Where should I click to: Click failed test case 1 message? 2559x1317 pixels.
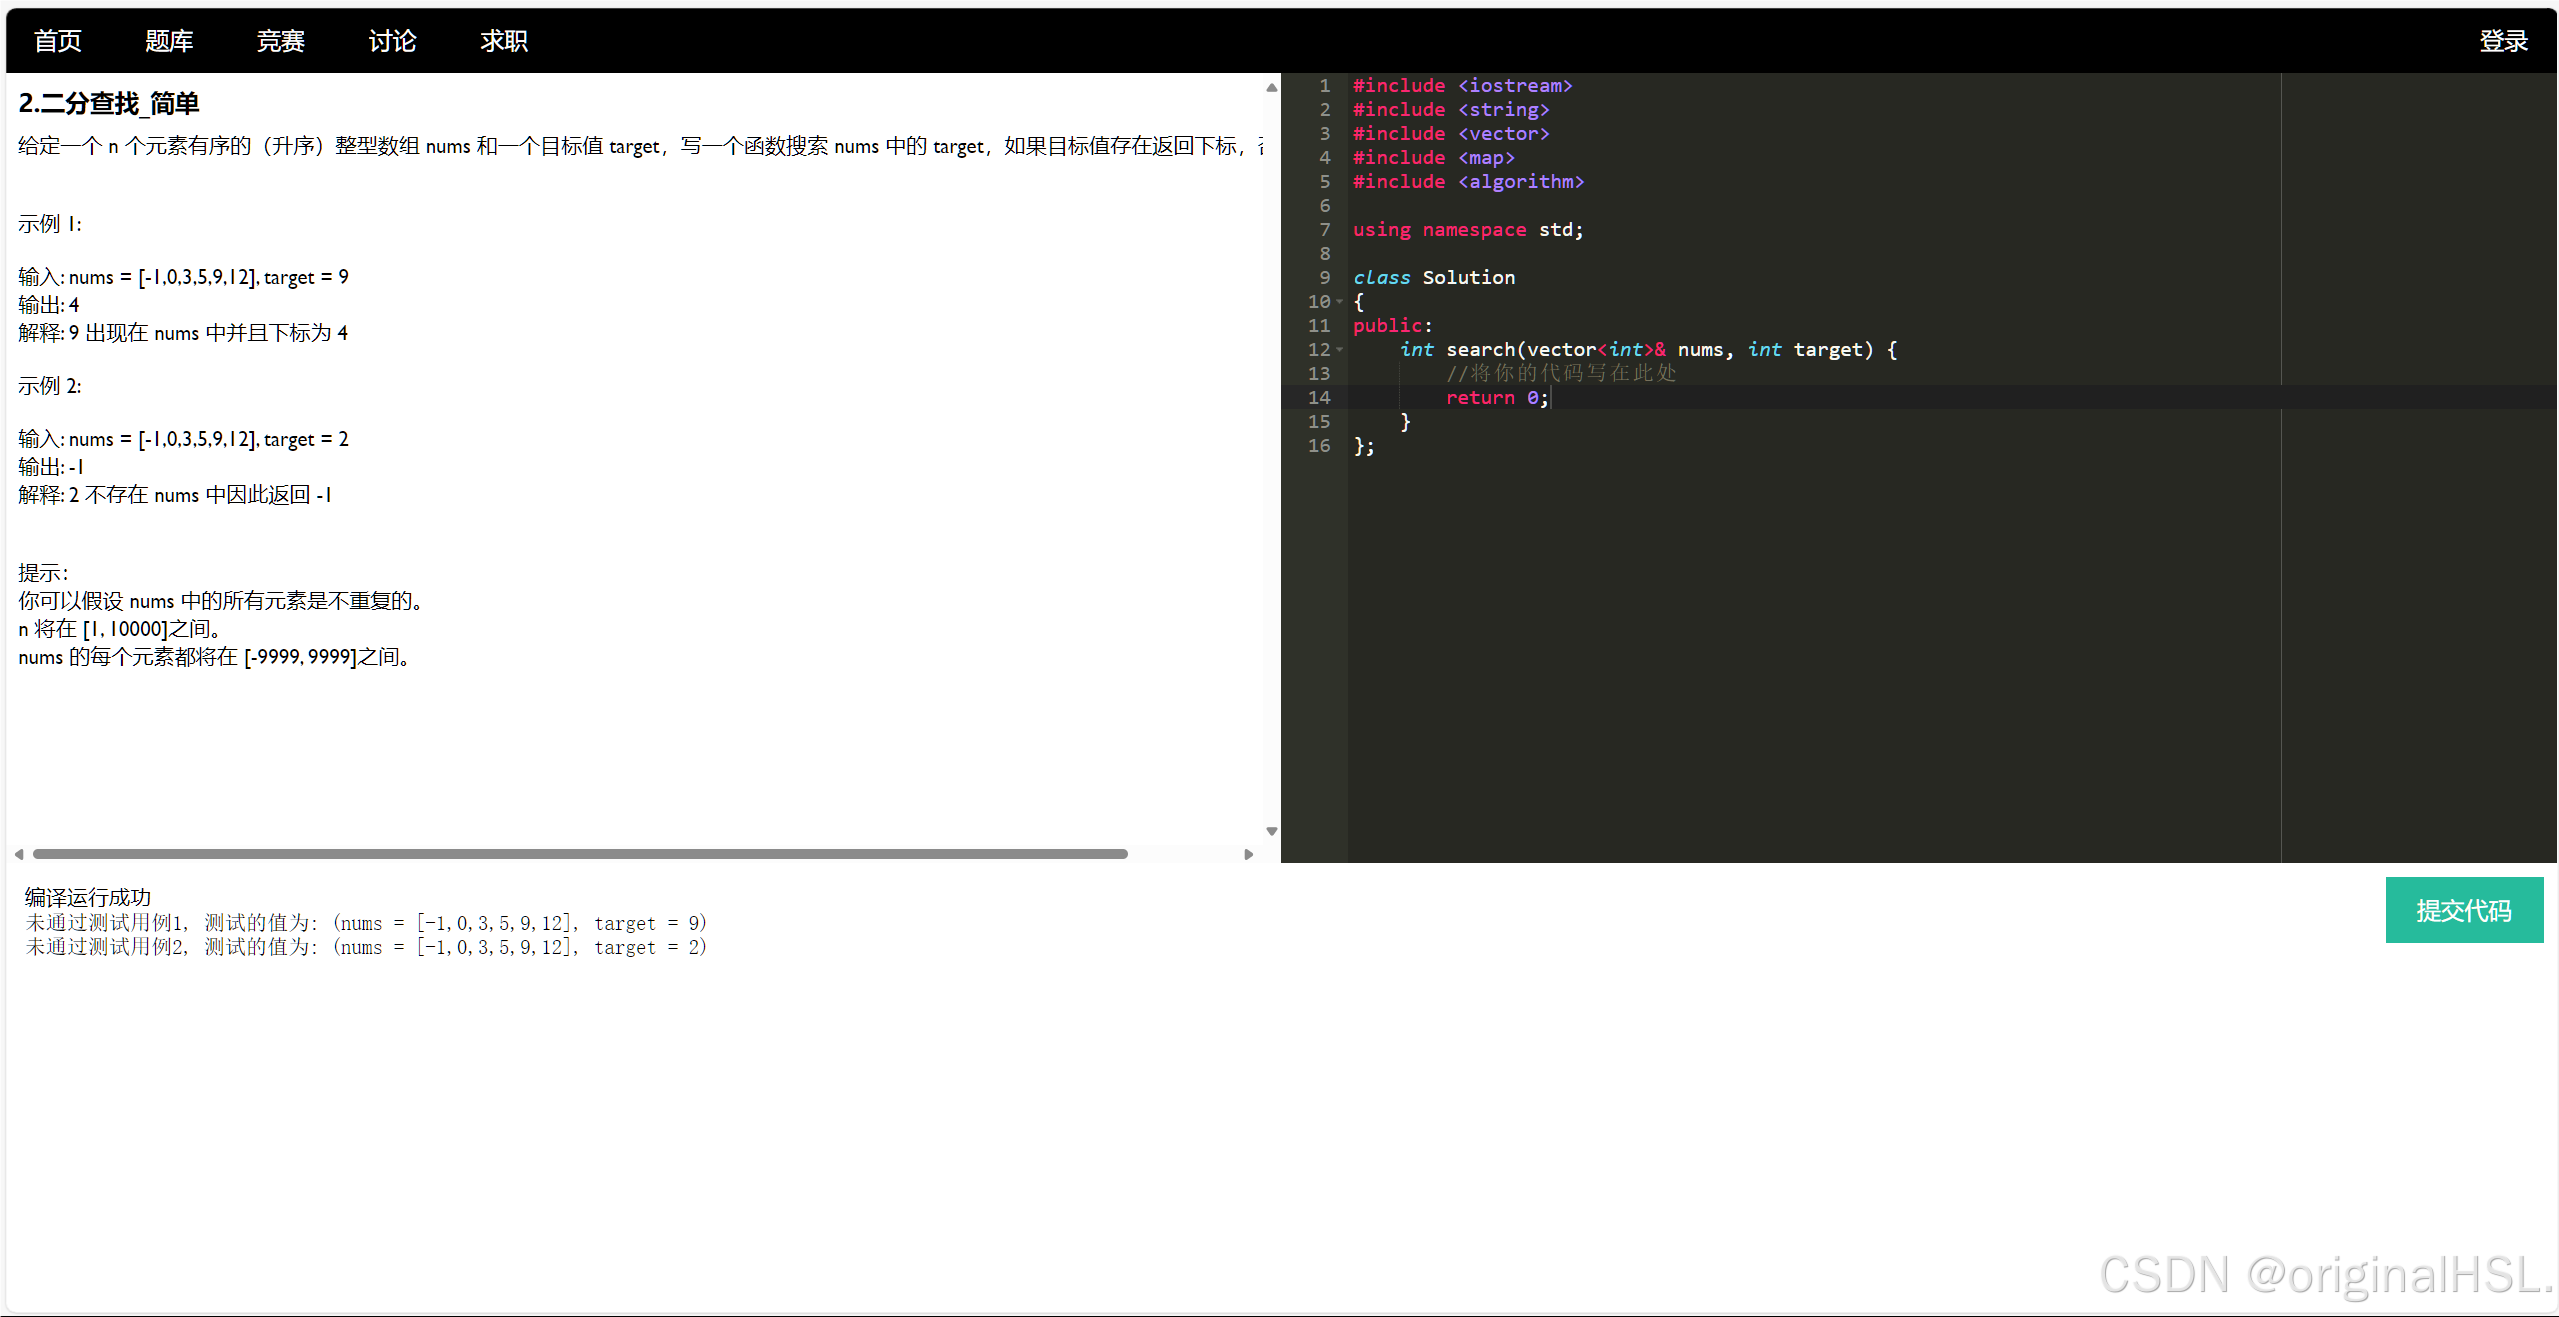[366, 923]
